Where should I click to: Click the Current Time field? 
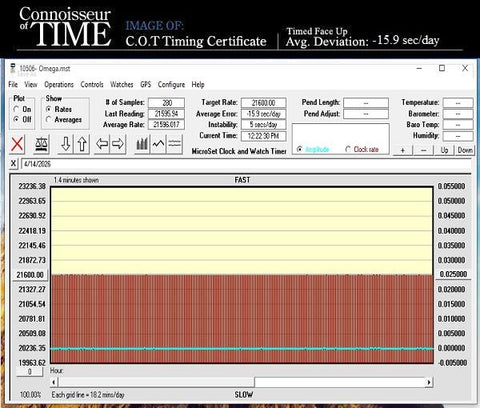tap(264, 136)
